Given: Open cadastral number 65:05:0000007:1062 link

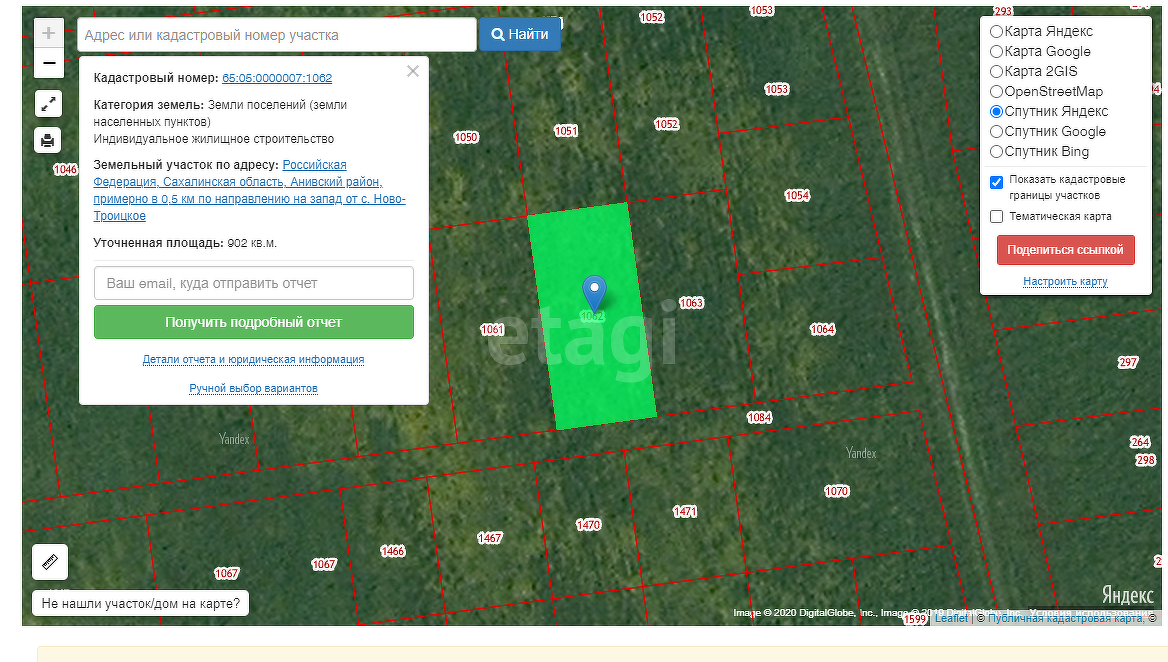Looking at the screenshot, I should pyautogui.click(x=277, y=78).
